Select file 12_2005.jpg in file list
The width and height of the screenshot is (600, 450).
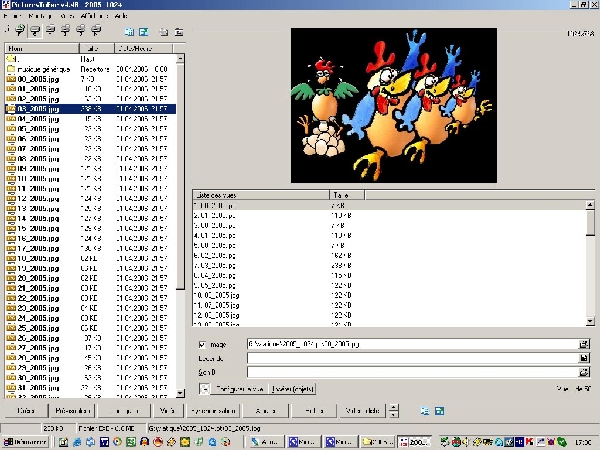(x=91, y=199)
